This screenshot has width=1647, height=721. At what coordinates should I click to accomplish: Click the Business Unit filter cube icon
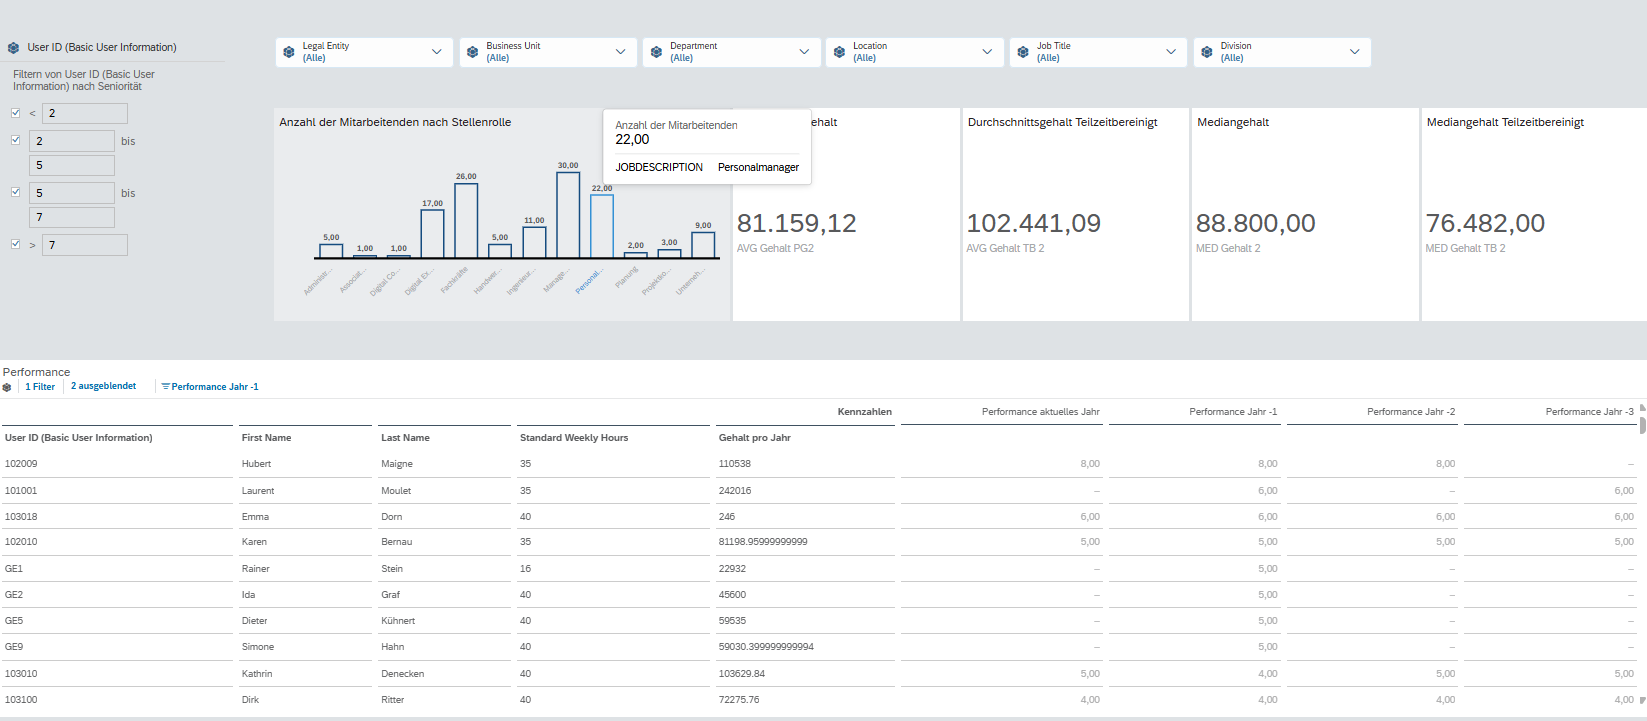473,52
